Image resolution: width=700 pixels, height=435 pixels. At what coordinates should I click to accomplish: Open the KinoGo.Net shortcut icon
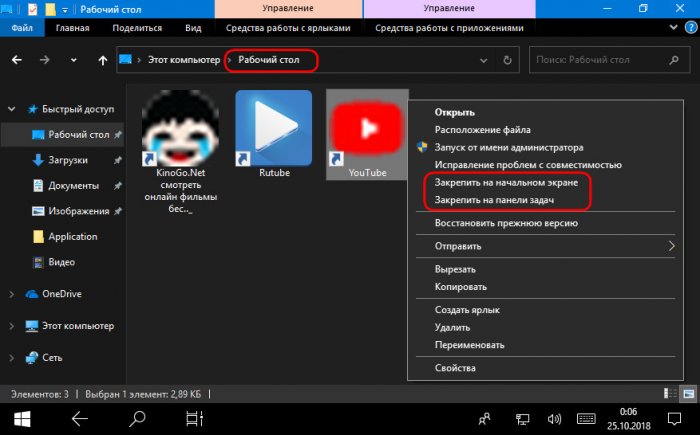(180, 129)
